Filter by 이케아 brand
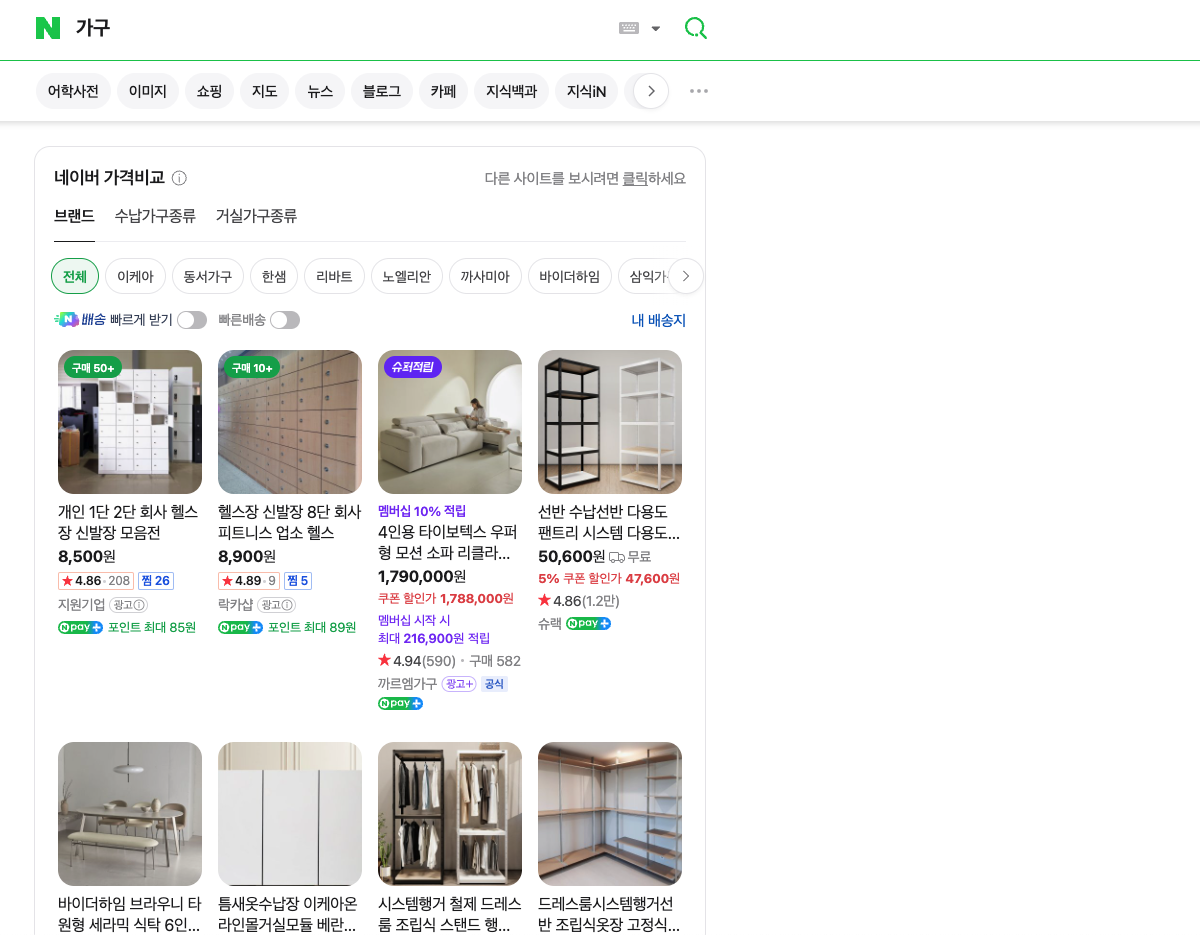 click(135, 276)
